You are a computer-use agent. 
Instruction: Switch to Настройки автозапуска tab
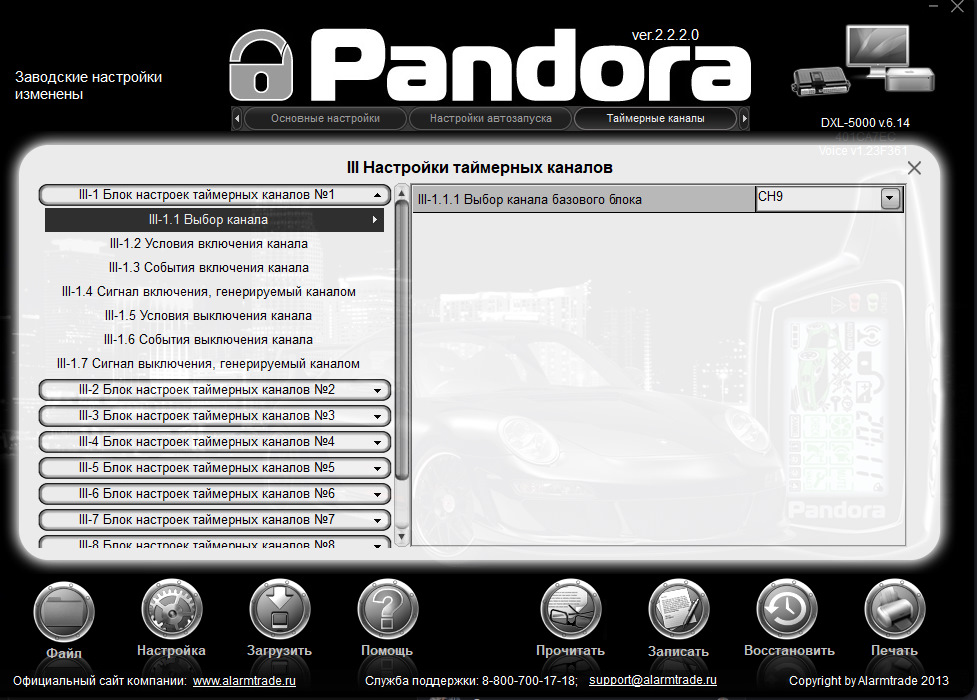tap(490, 118)
